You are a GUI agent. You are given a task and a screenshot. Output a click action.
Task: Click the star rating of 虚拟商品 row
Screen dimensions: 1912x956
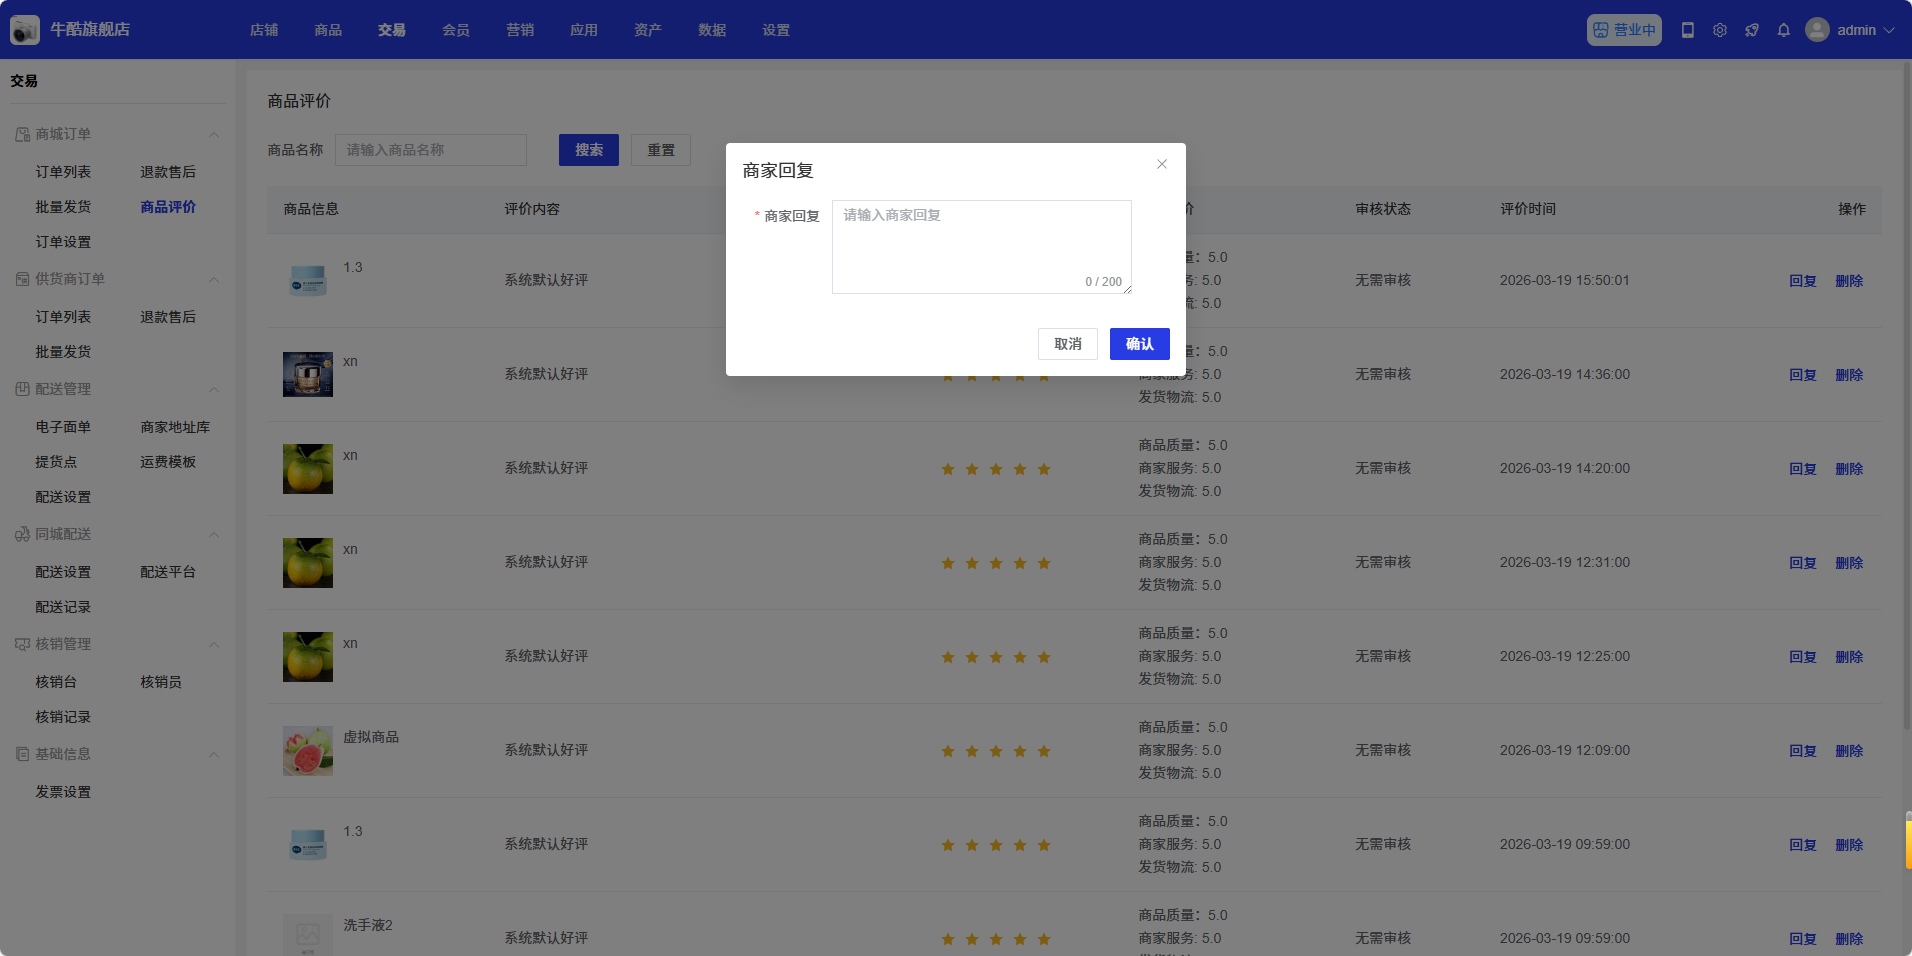point(996,751)
